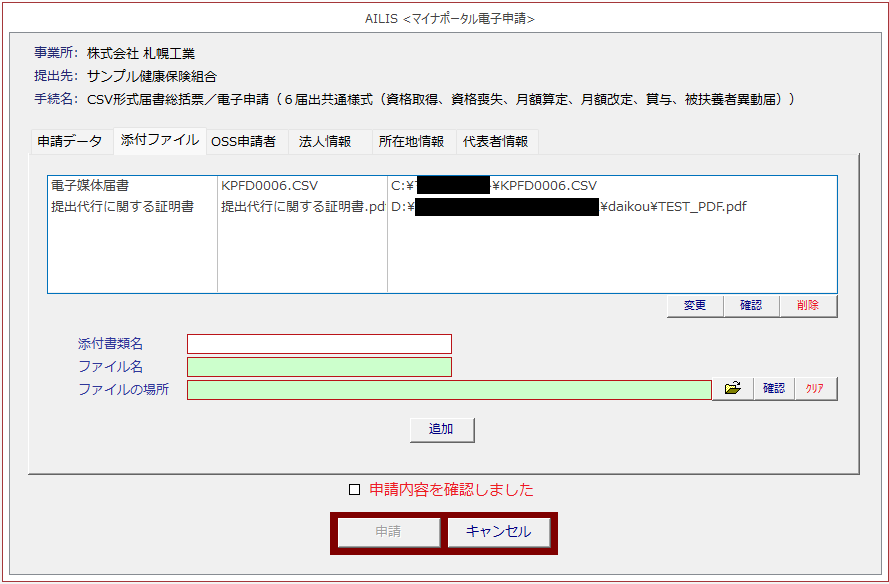This screenshot has width=889, height=584.
Task: Go to the 法人情報 tab
Action: [x=325, y=142]
